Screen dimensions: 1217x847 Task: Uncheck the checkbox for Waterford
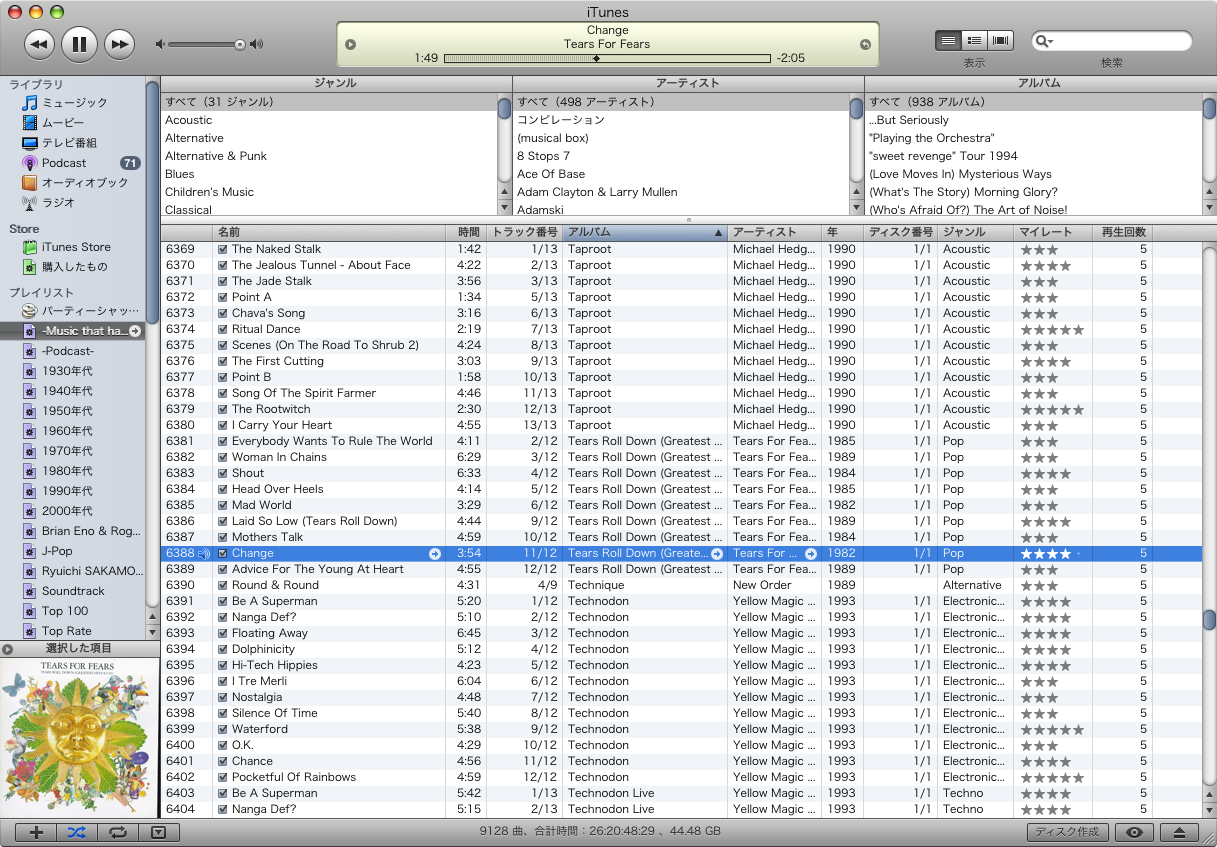(x=223, y=729)
